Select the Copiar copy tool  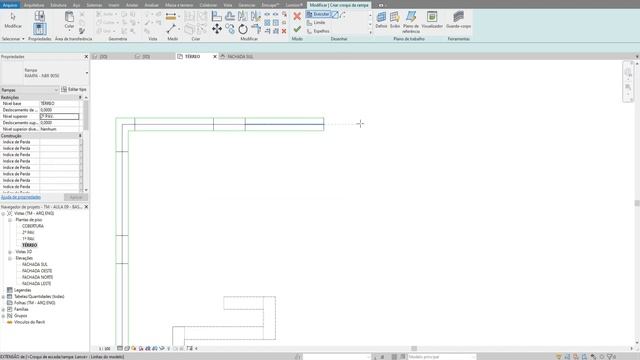click(x=230, y=29)
